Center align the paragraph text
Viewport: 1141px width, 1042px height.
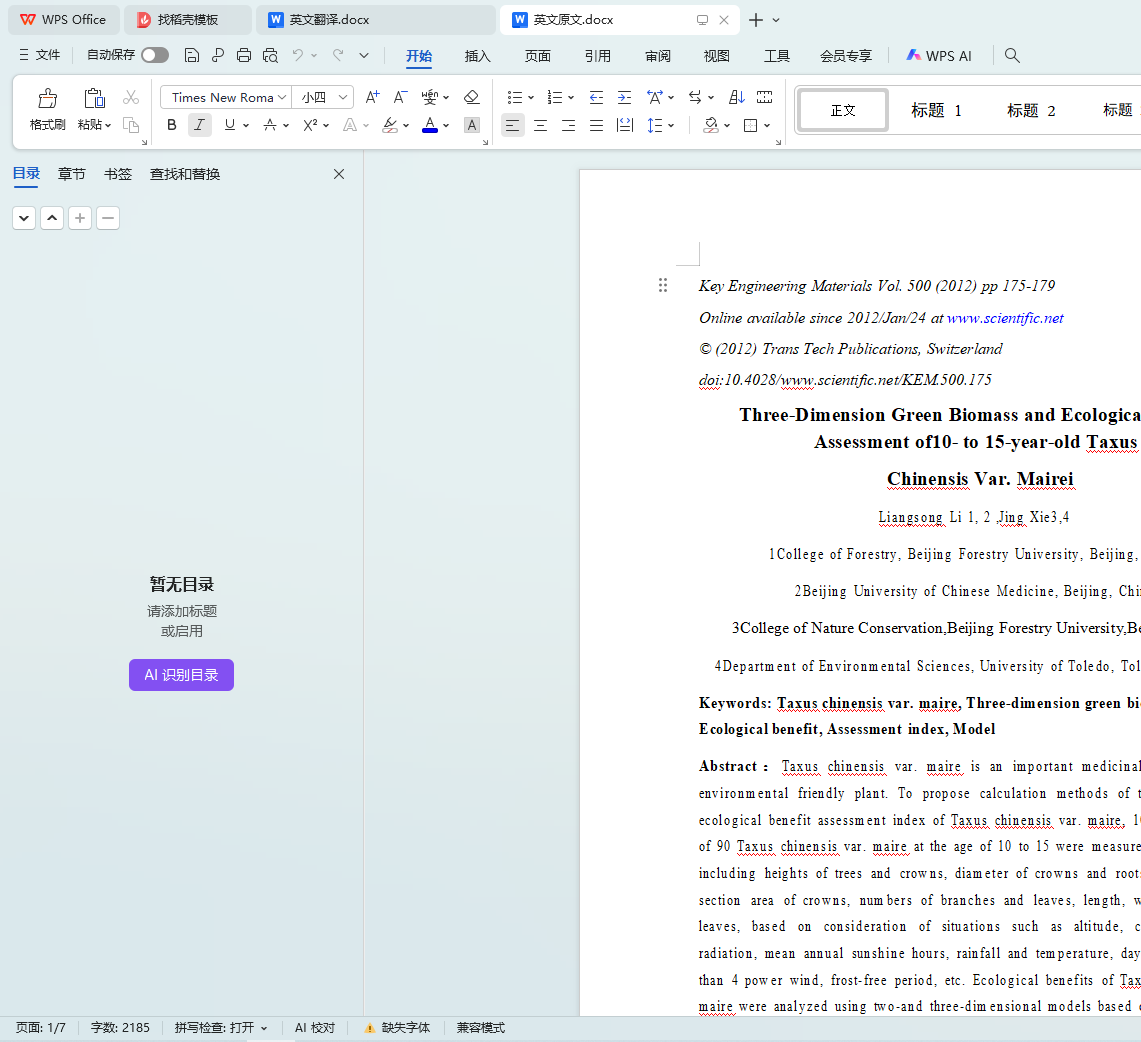tap(540, 125)
